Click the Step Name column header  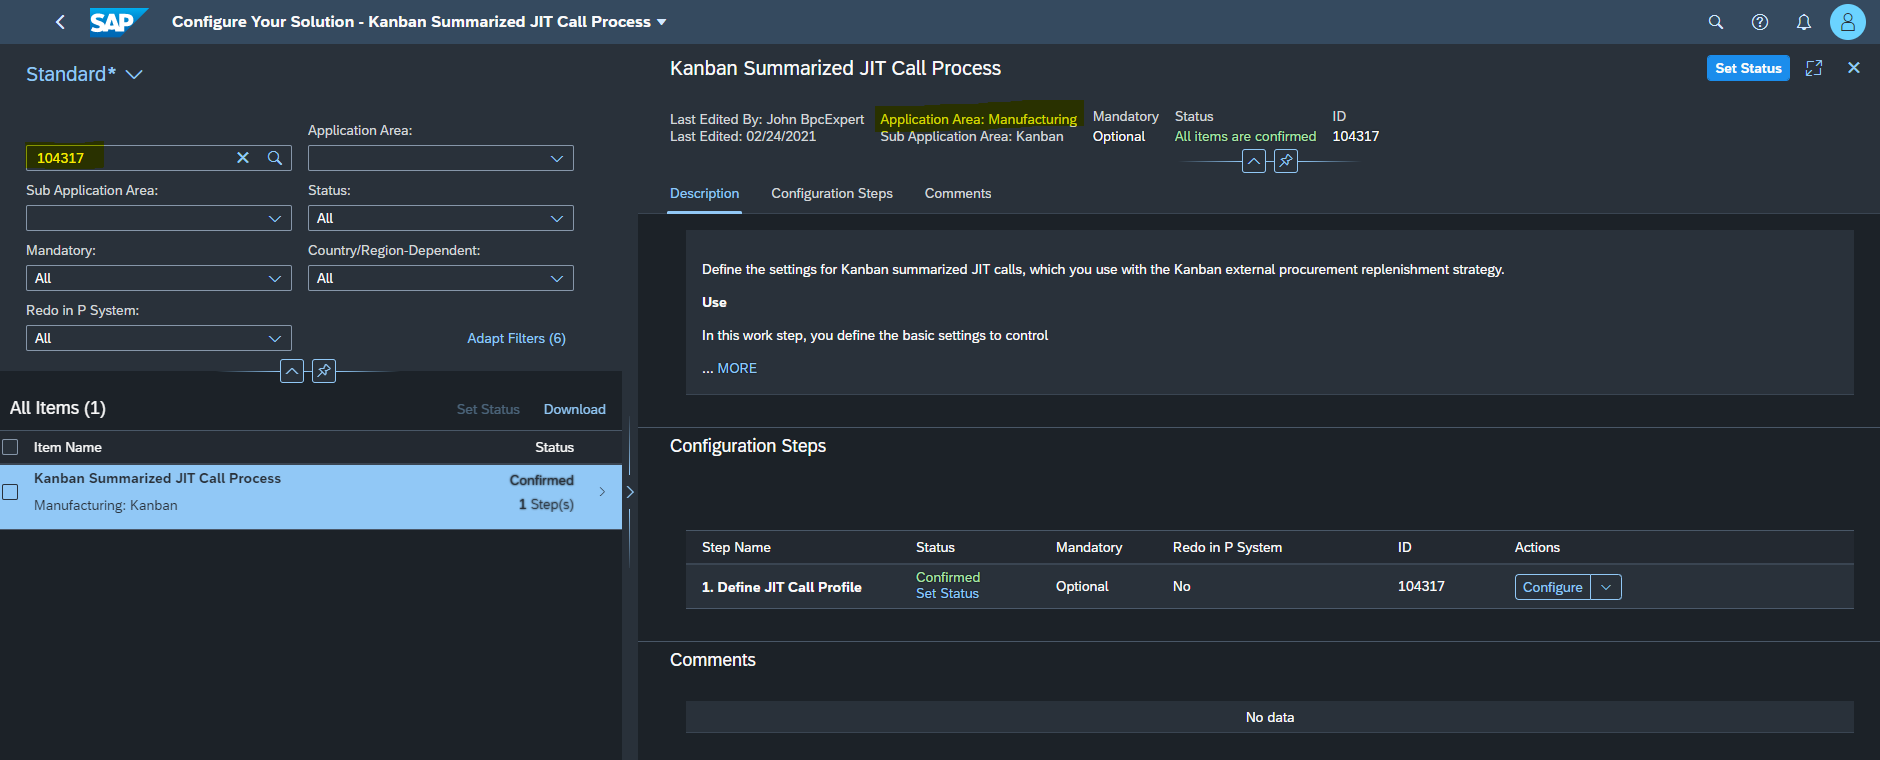click(736, 547)
